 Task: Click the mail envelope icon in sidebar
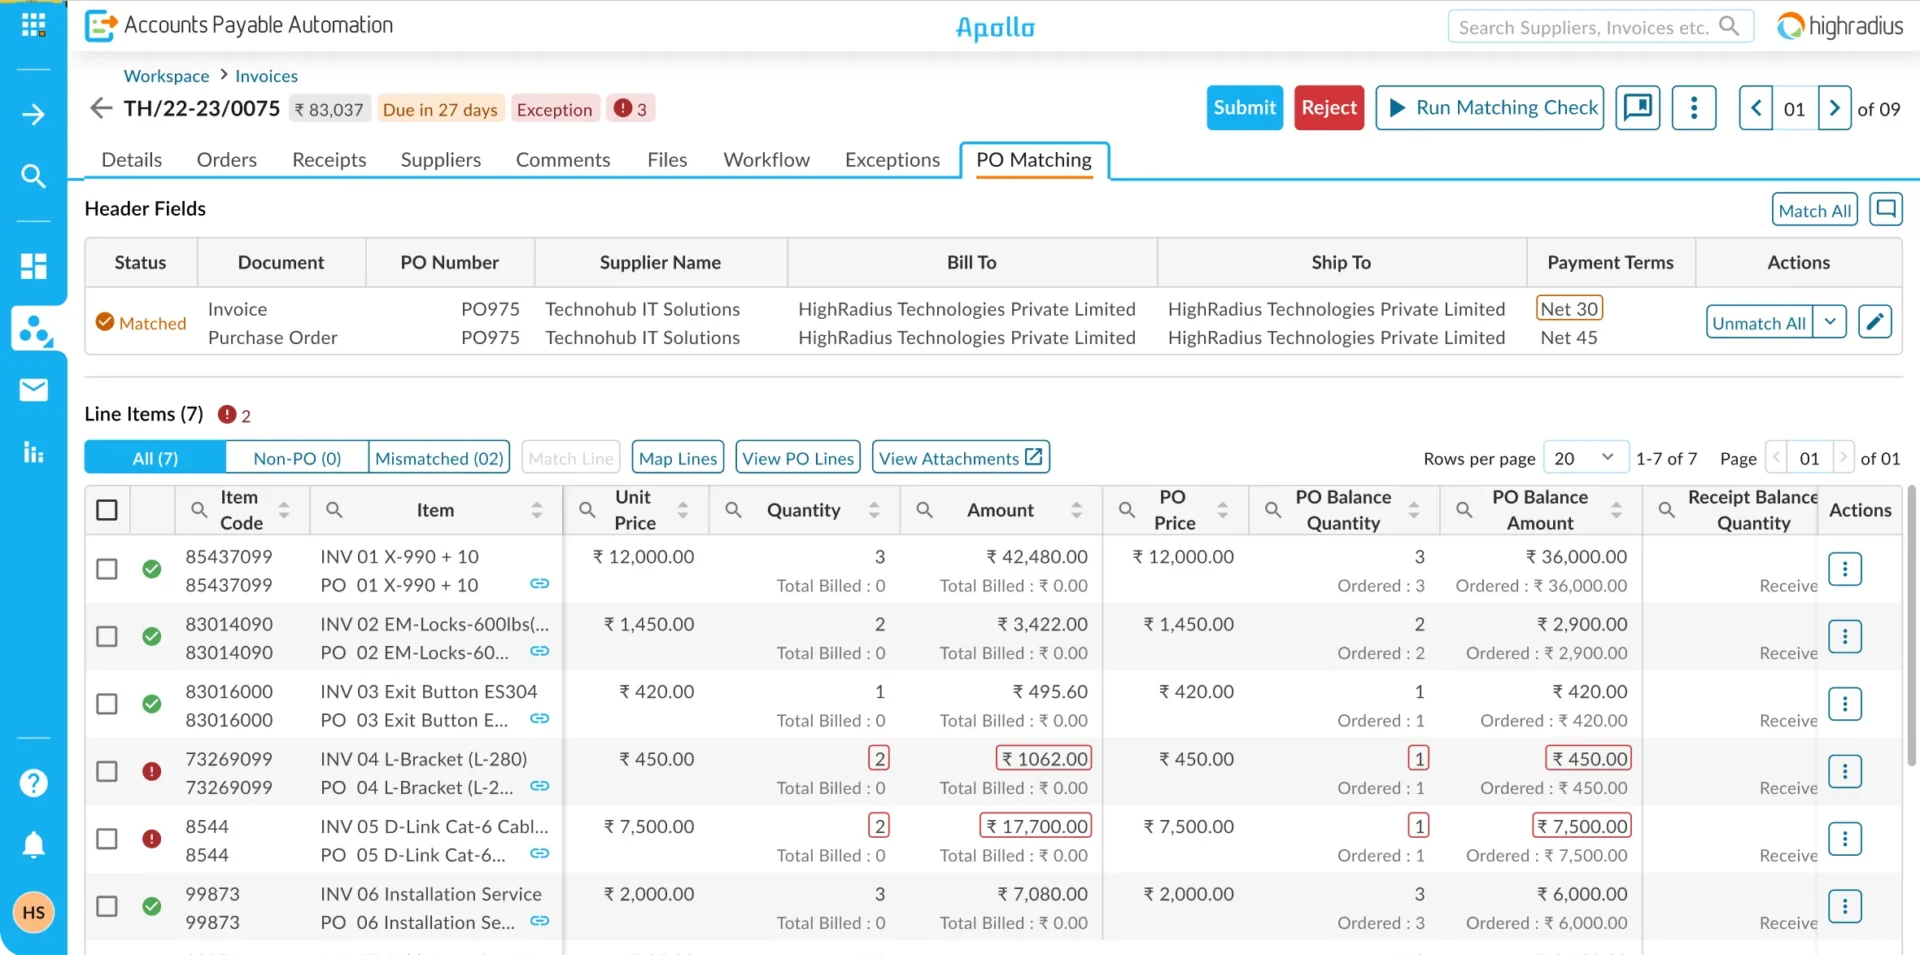33,389
